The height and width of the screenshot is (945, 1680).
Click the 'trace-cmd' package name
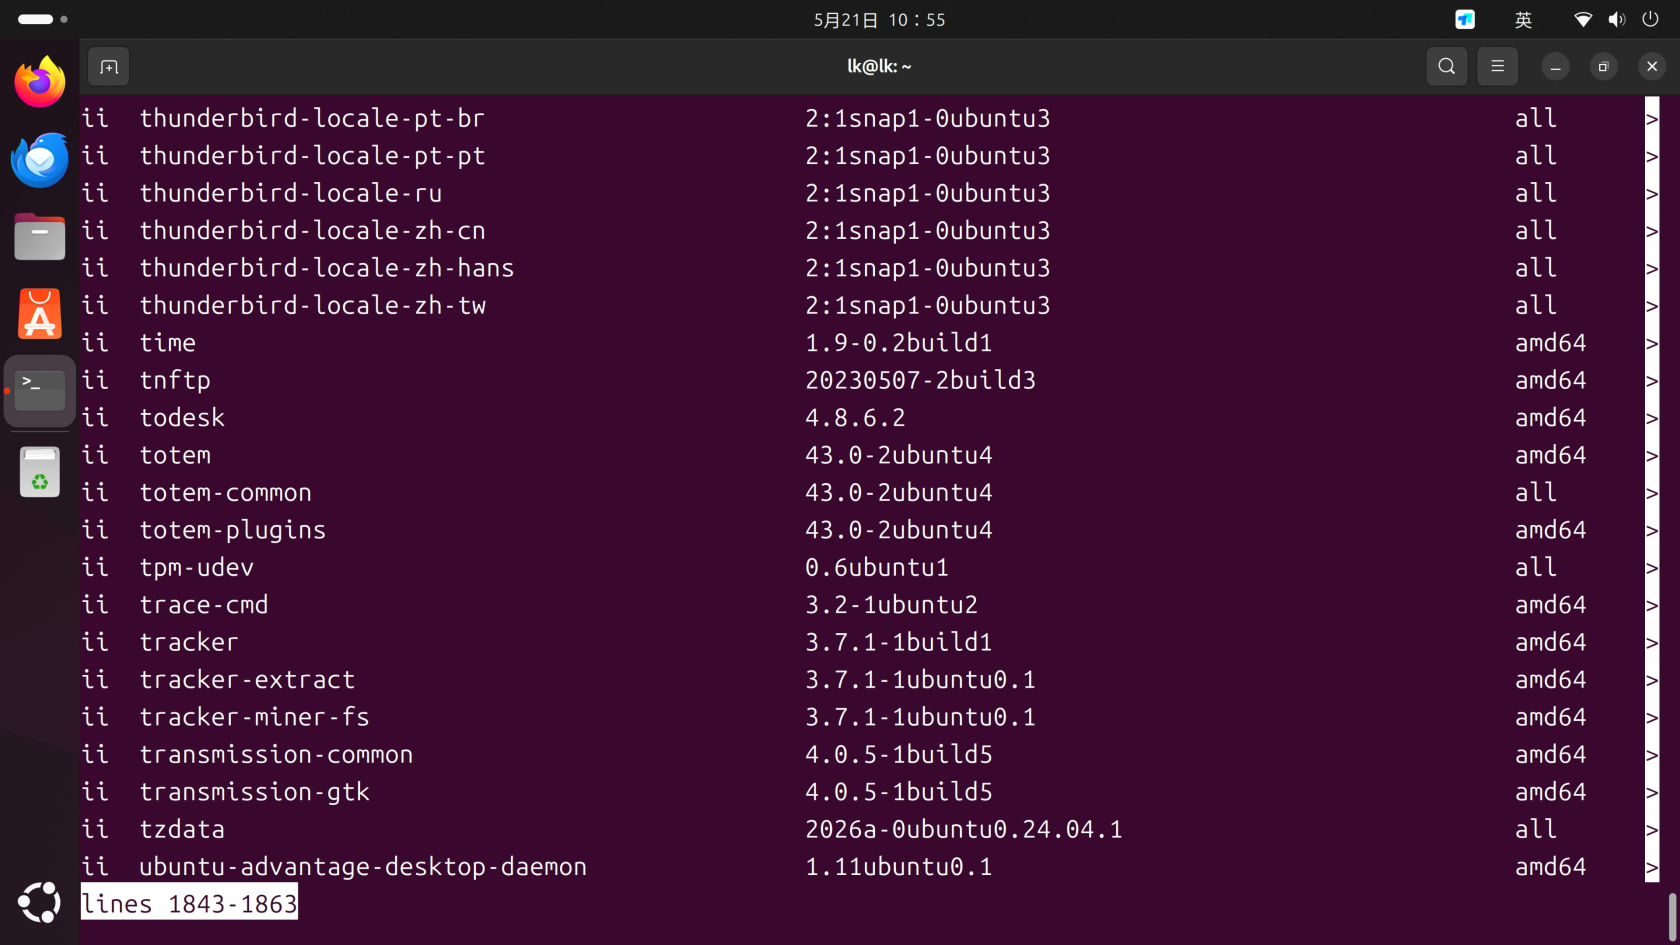click(x=204, y=605)
